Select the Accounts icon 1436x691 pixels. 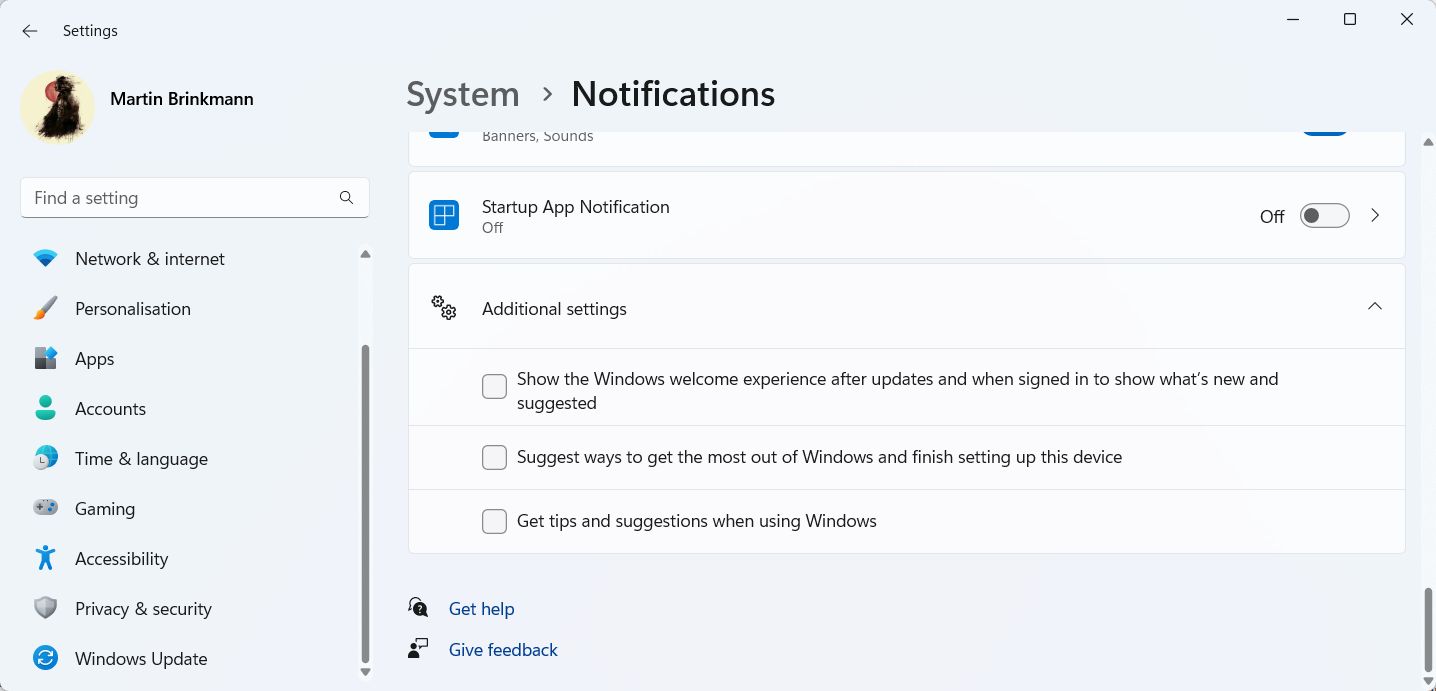pos(46,408)
